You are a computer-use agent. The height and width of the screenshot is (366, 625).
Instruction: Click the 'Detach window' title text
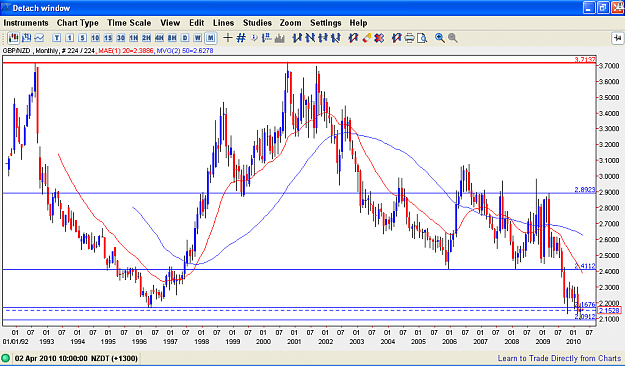41,8
